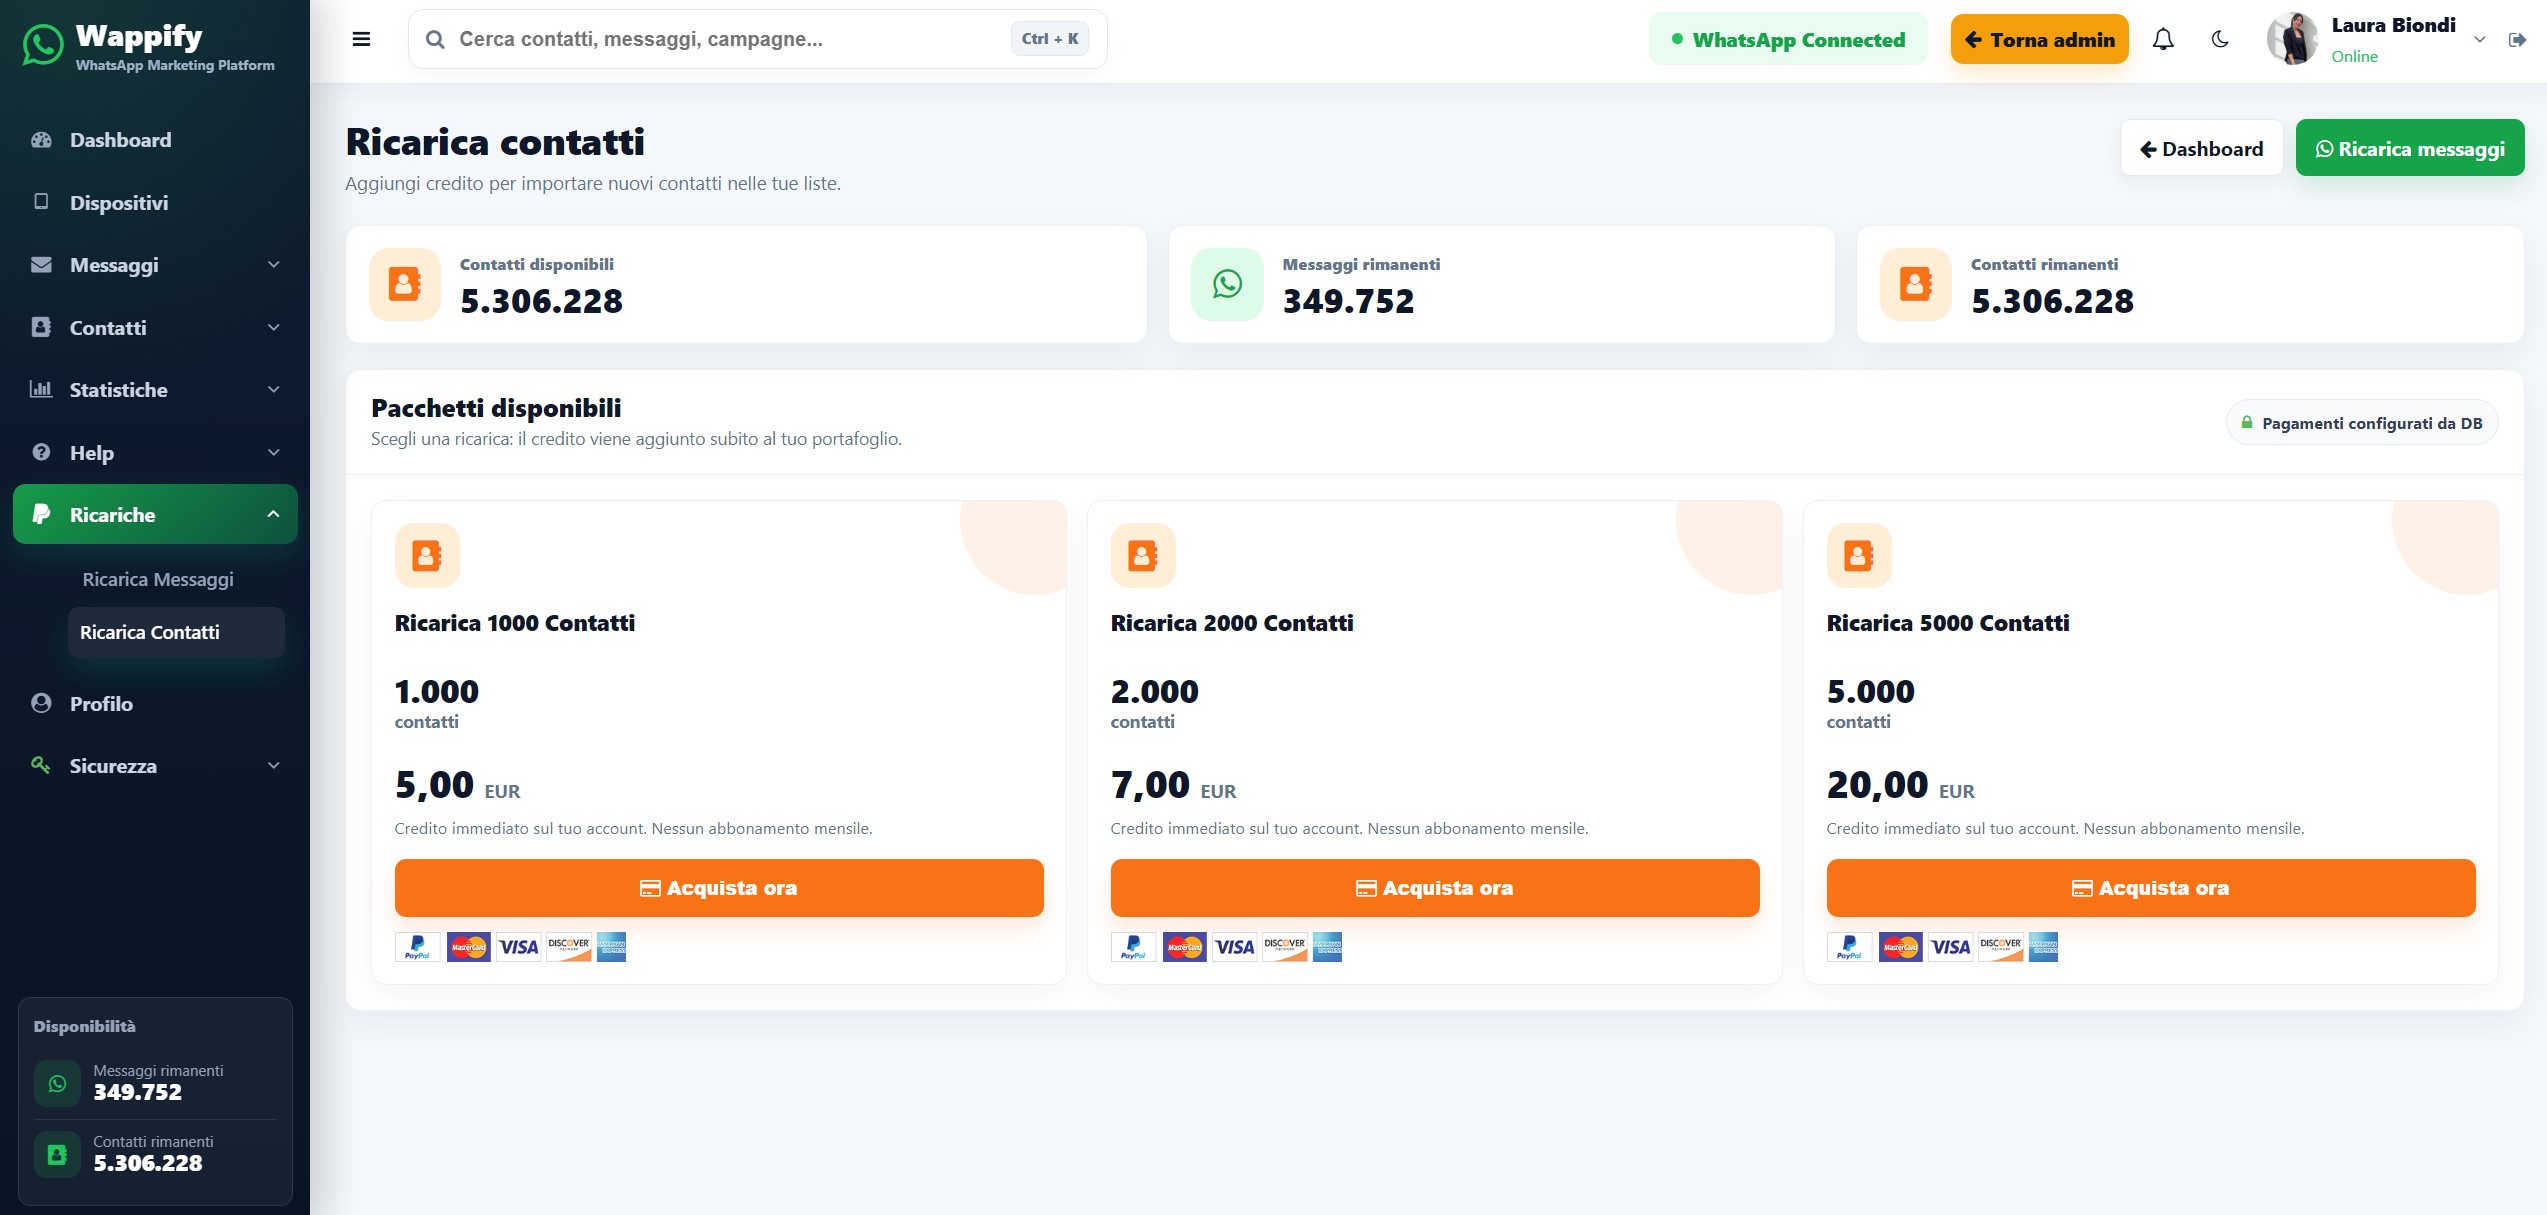Open the notifications bell
Image resolution: width=2547 pixels, height=1215 pixels.
pos(2163,40)
